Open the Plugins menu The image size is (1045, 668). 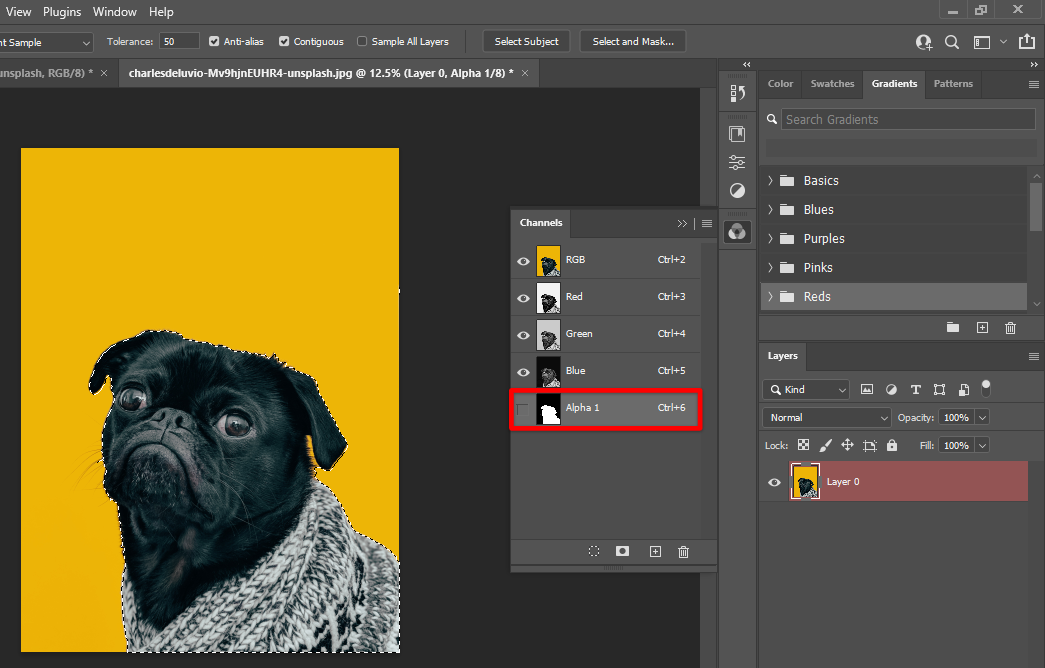pos(62,12)
